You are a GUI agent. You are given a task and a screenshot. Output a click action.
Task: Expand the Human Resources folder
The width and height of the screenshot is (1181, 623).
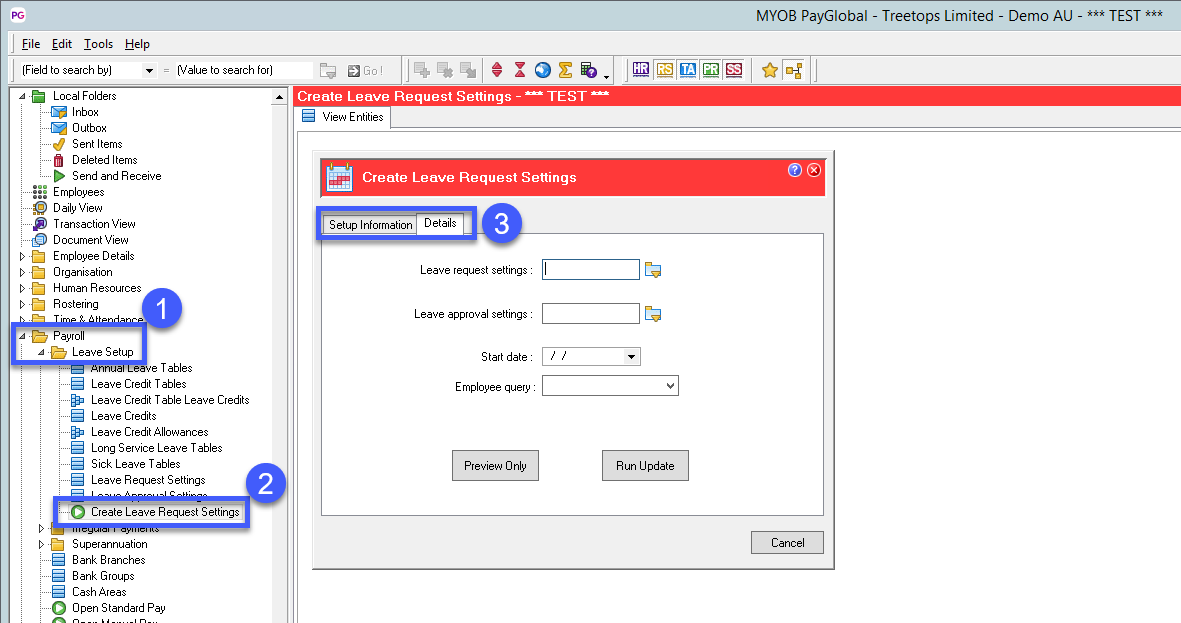point(23,288)
